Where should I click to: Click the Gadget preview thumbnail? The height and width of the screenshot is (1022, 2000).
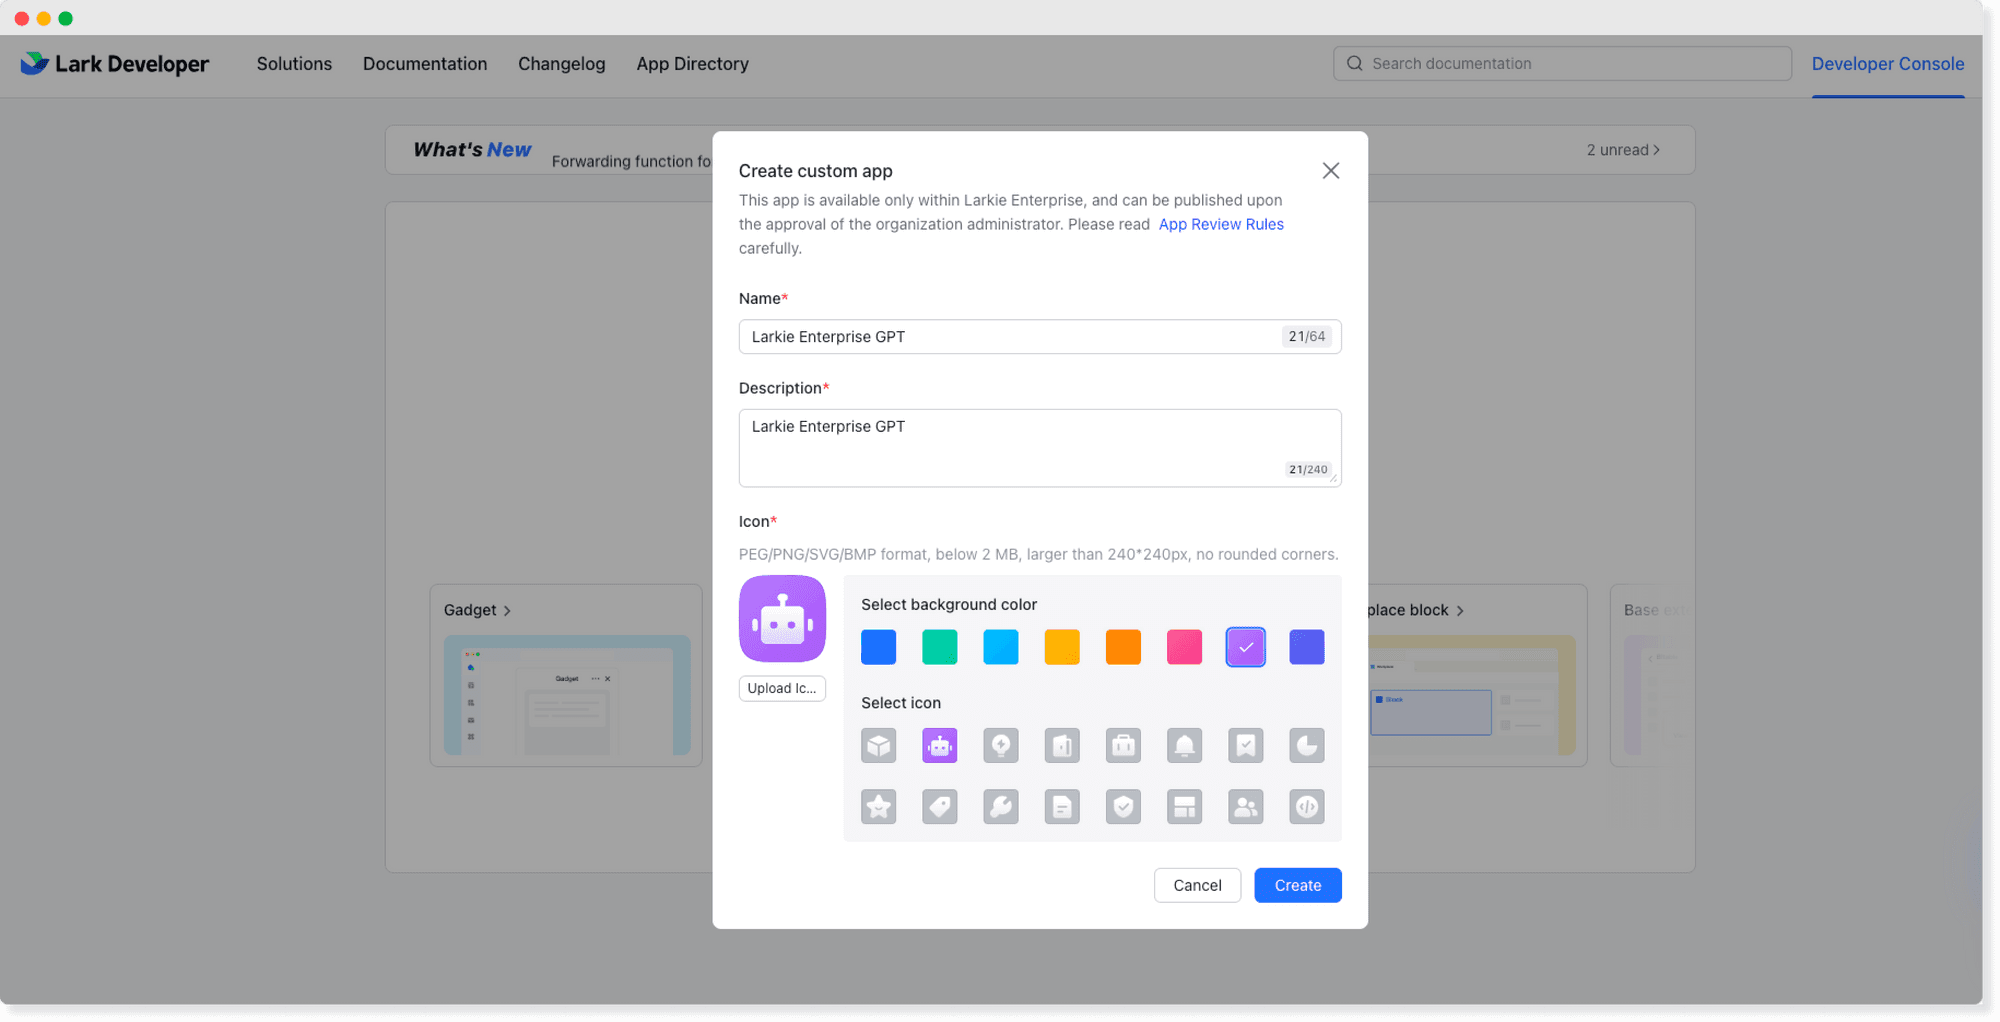(x=567, y=695)
